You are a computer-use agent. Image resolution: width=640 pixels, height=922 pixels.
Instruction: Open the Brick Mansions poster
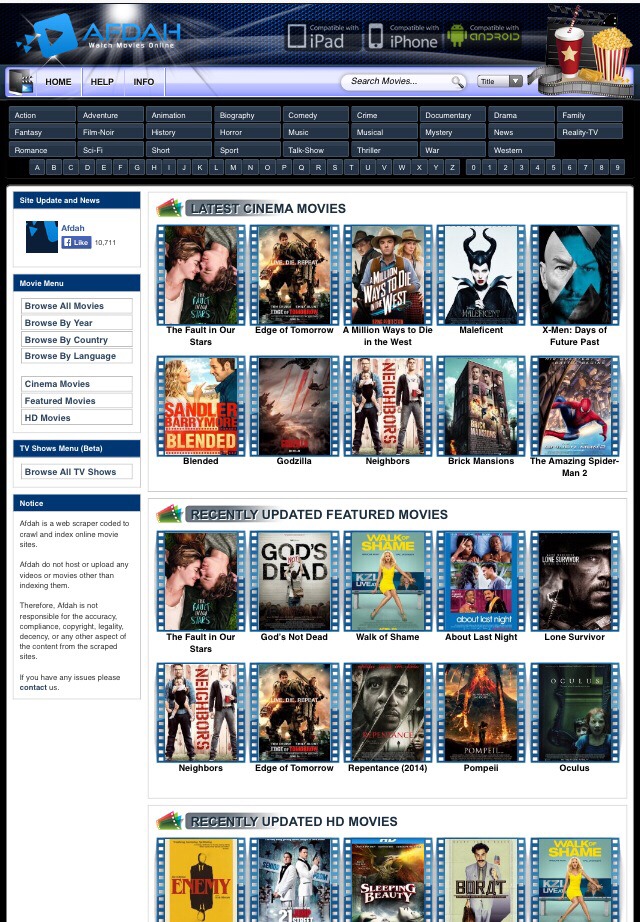point(481,406)
